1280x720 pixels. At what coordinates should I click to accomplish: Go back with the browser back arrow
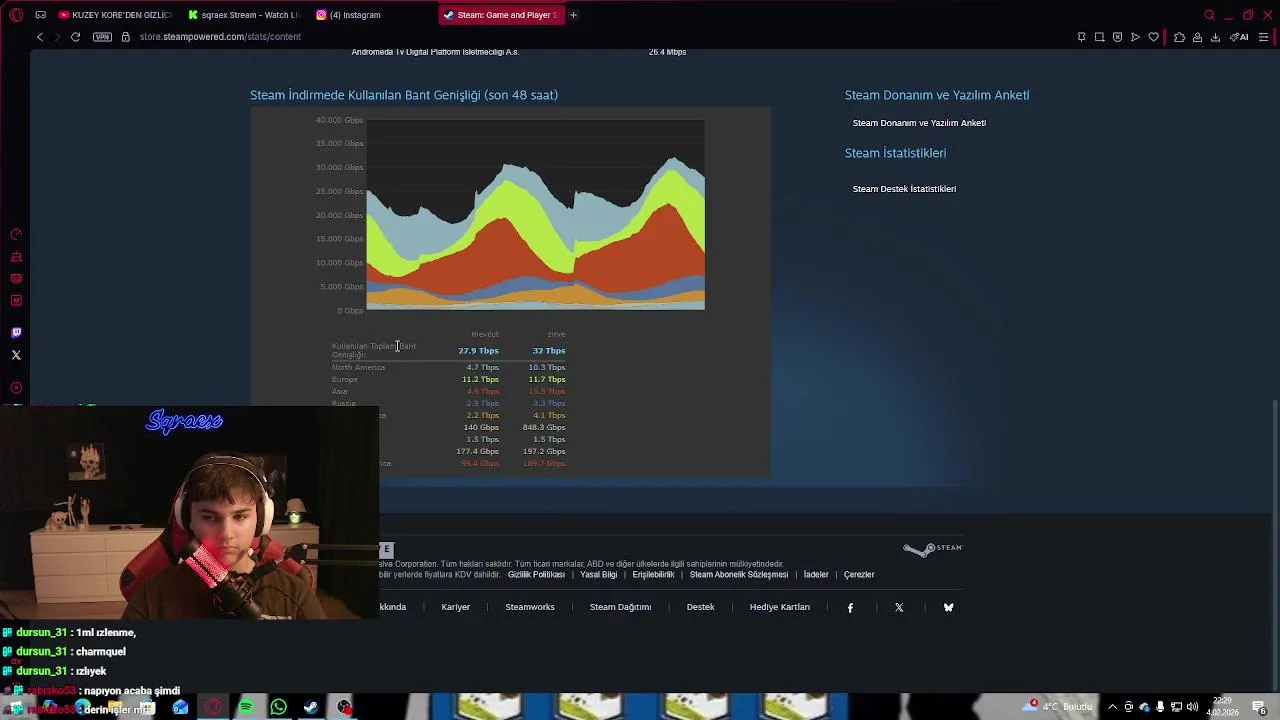pyautogui.click(x=40, y=37)
